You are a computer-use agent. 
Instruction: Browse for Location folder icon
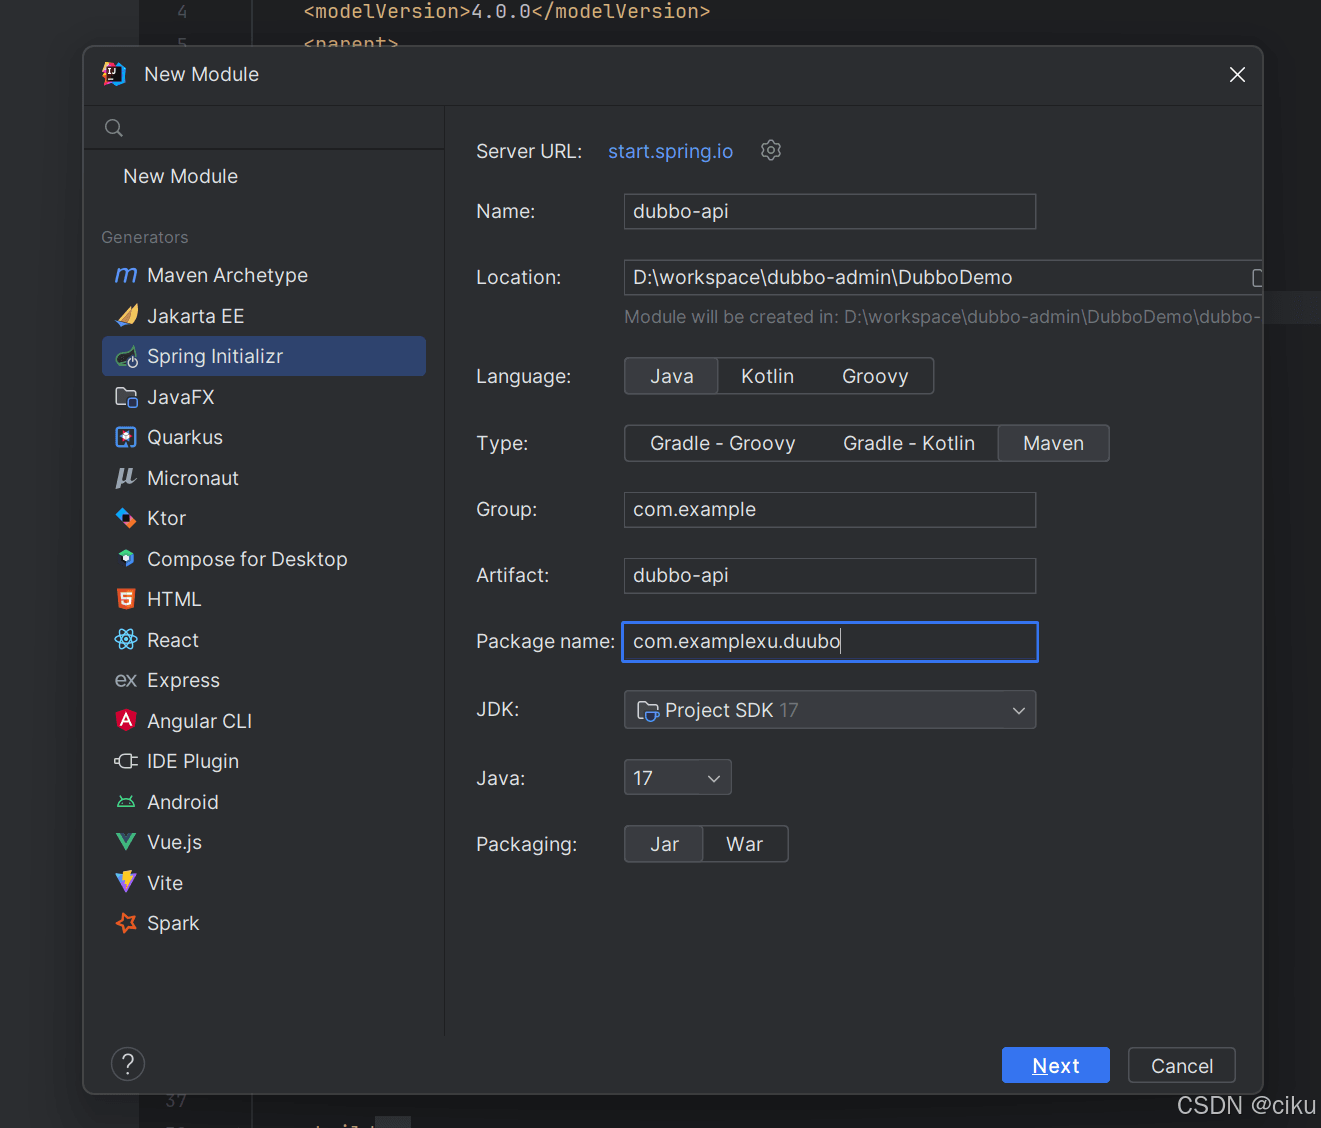coord(1257,278)
